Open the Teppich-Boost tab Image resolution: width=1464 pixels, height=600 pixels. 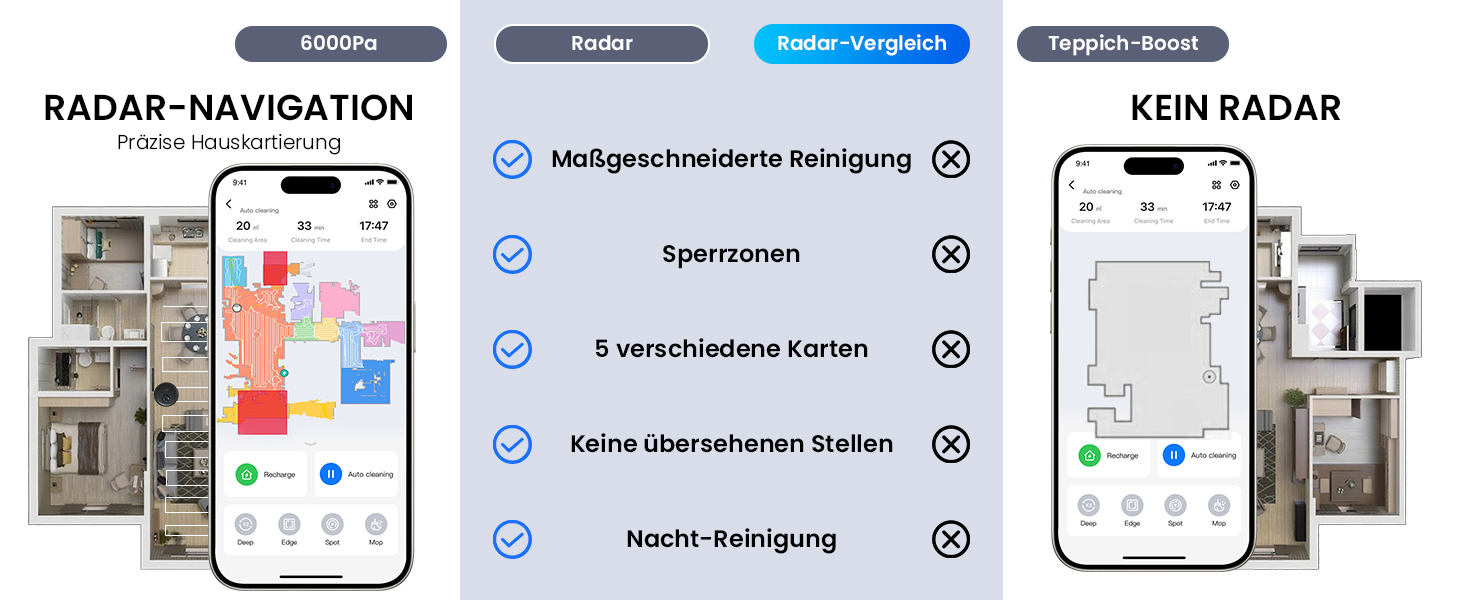pyautogui.click(x=1122, y=44)
